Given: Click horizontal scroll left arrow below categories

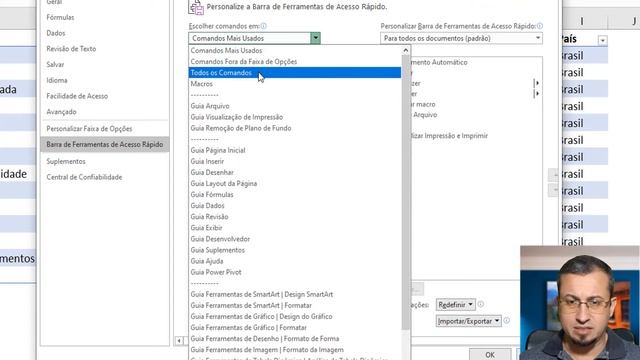Looking at the screenshot, I should [x=179, y=340].
